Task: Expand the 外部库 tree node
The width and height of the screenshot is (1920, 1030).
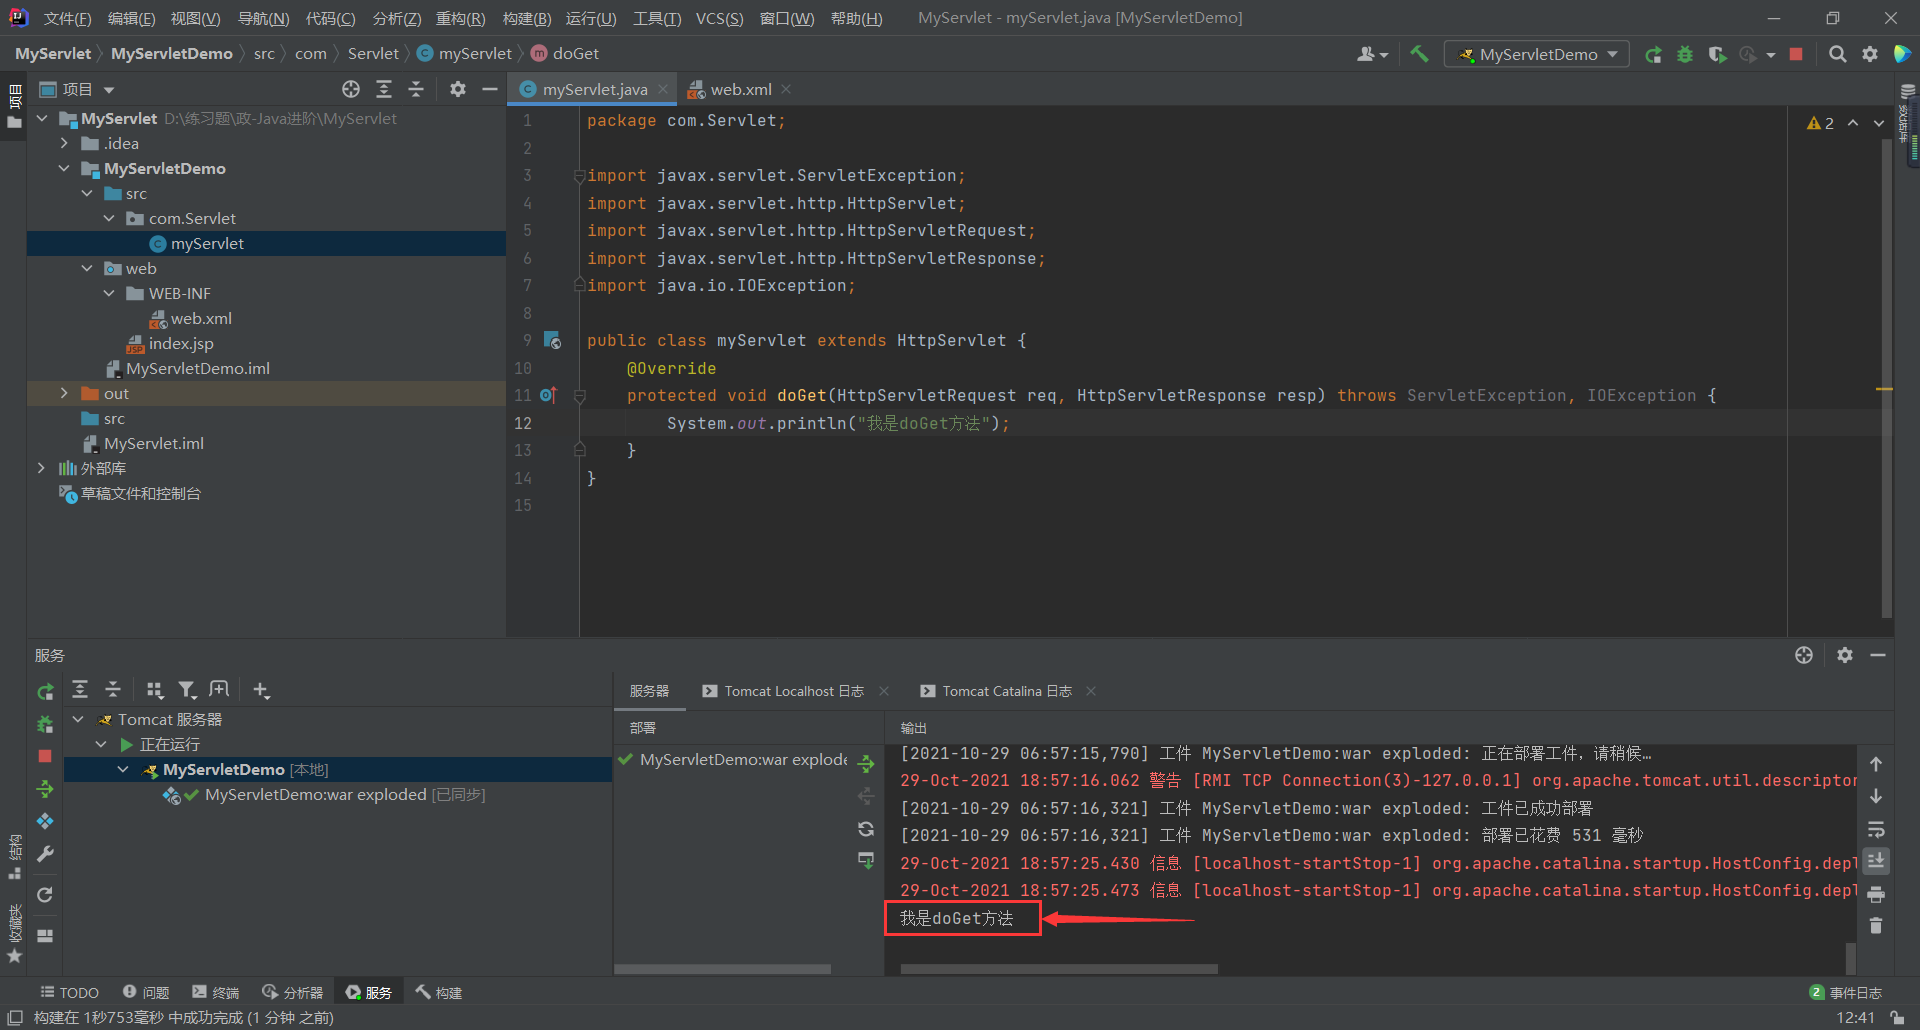Action: coord(41,468)
